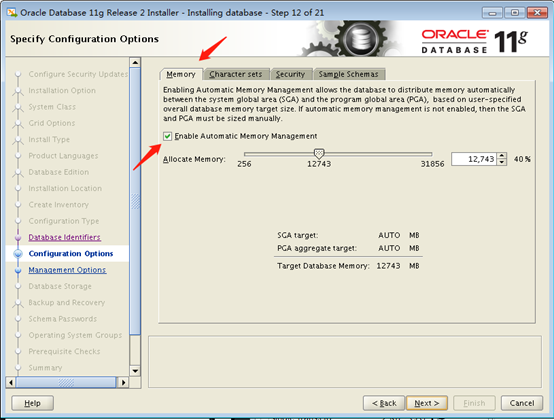Viewport: 554px width, 420px height.
Task: Click the Database Identifiers step bullet icon
Action: click(x=18, y=237)
